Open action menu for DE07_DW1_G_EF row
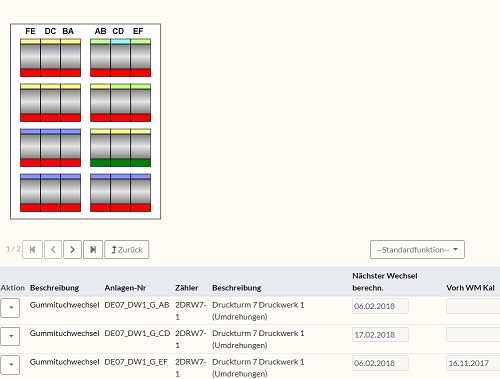The height and width of the screenshot is (379, 500). [10, 365]
